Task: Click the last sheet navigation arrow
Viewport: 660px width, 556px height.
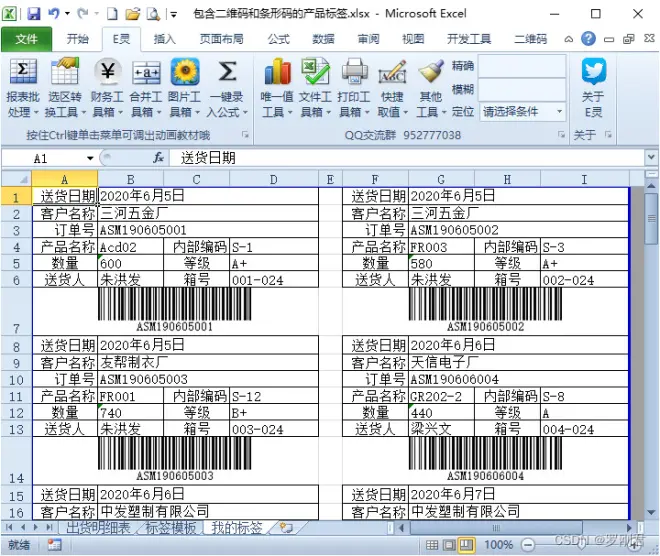Action: point(49,527)
